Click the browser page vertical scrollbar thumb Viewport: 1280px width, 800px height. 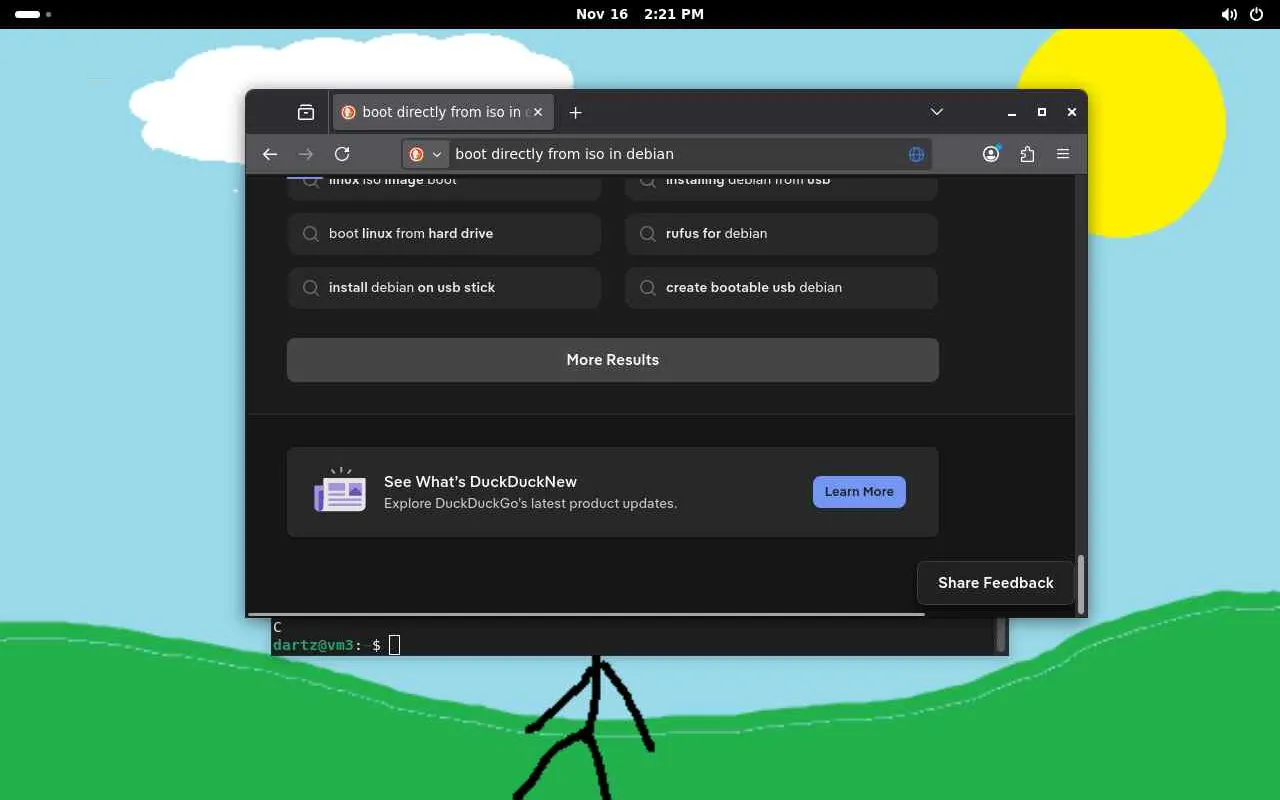click(1080, 583)
